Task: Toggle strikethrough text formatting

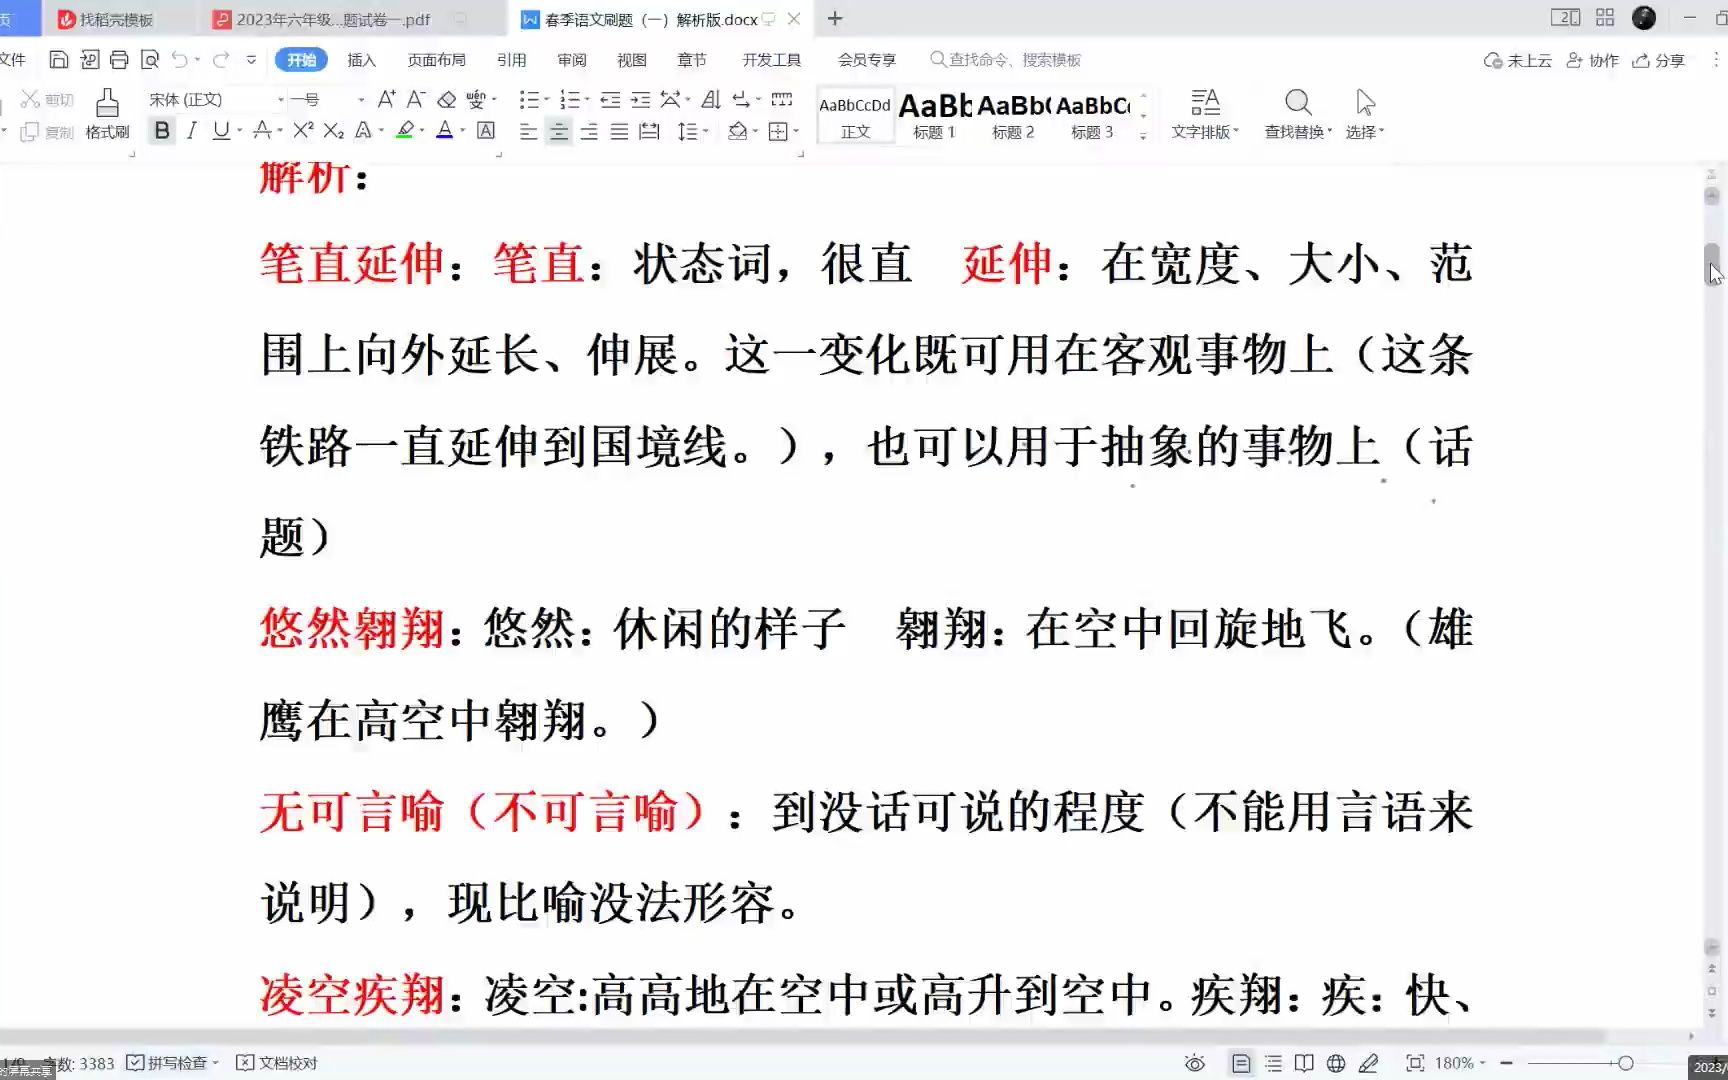Action: pos(262,131)
